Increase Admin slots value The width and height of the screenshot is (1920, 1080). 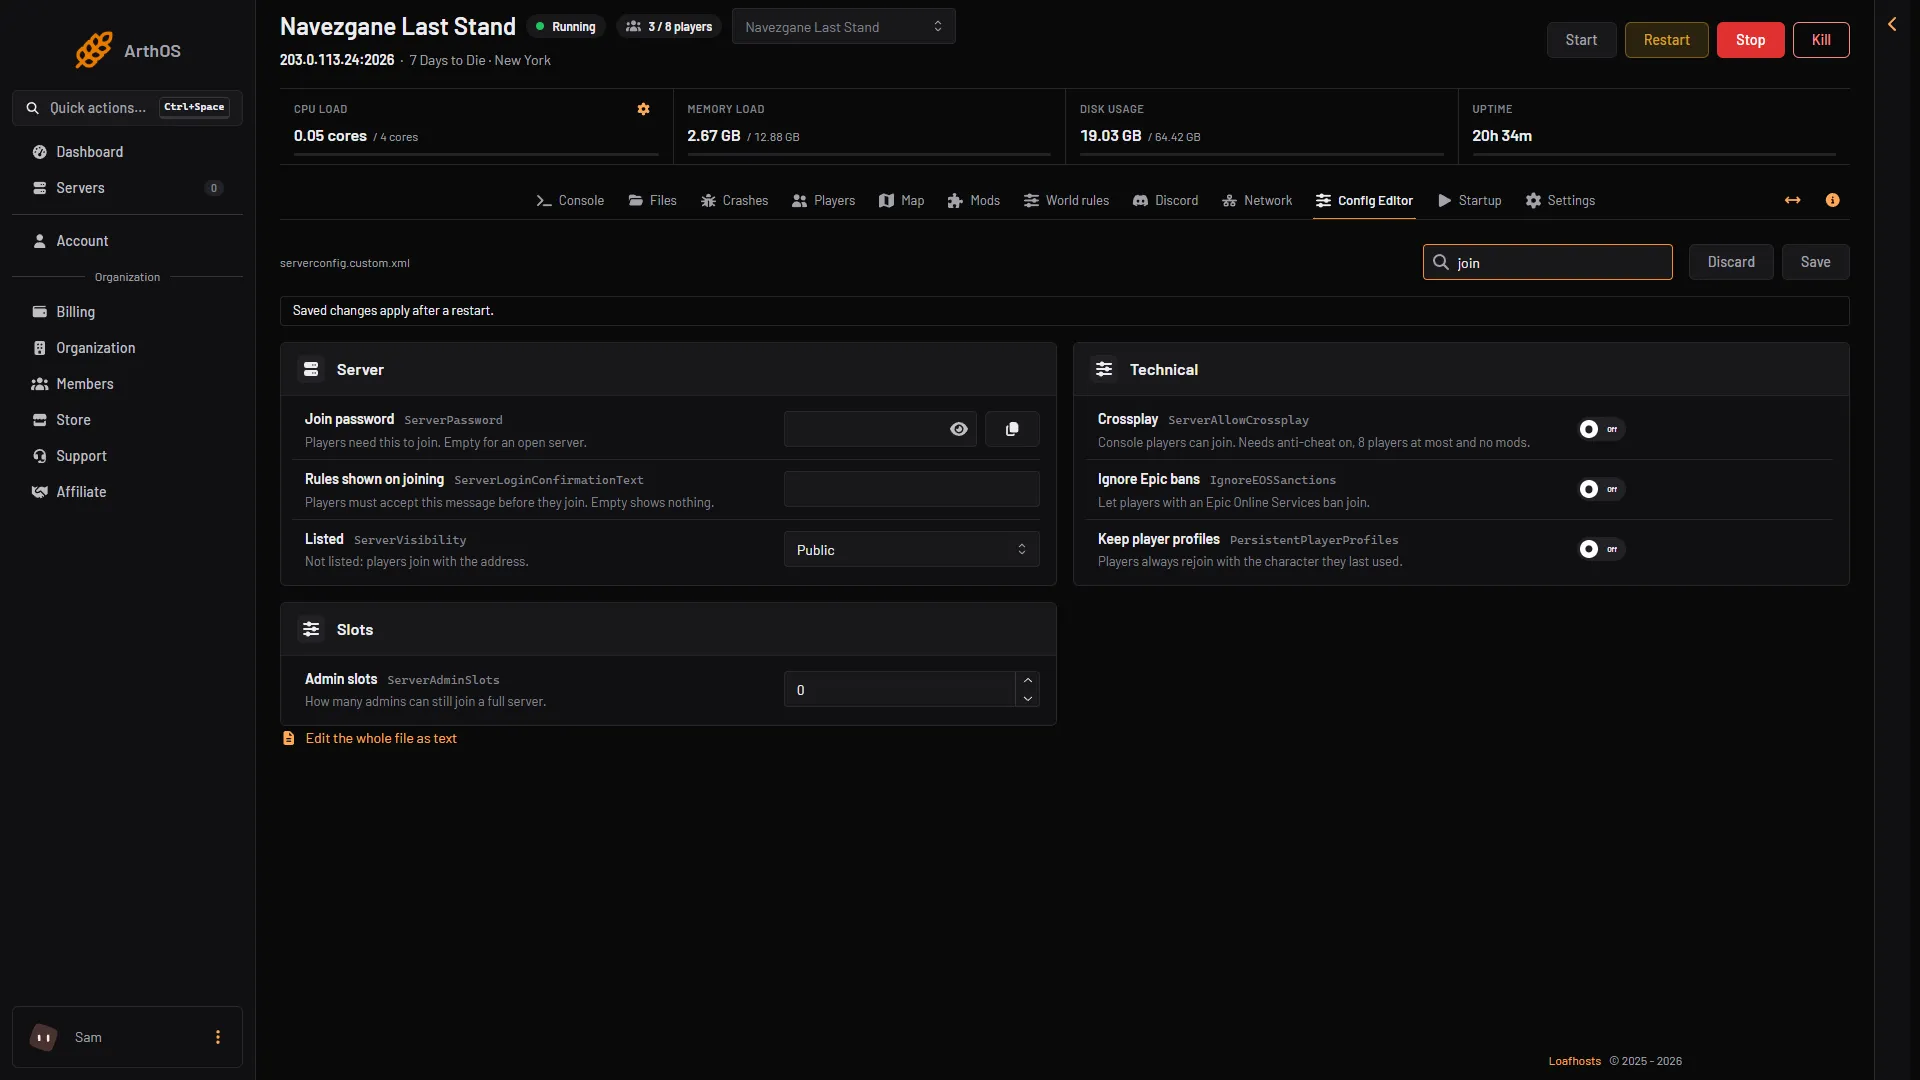[x=1028, y=680]
